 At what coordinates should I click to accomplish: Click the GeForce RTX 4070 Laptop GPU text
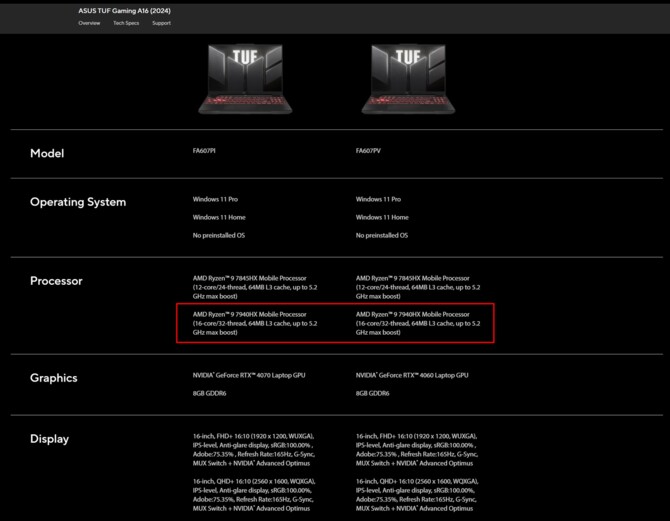[x=249, y=375]
